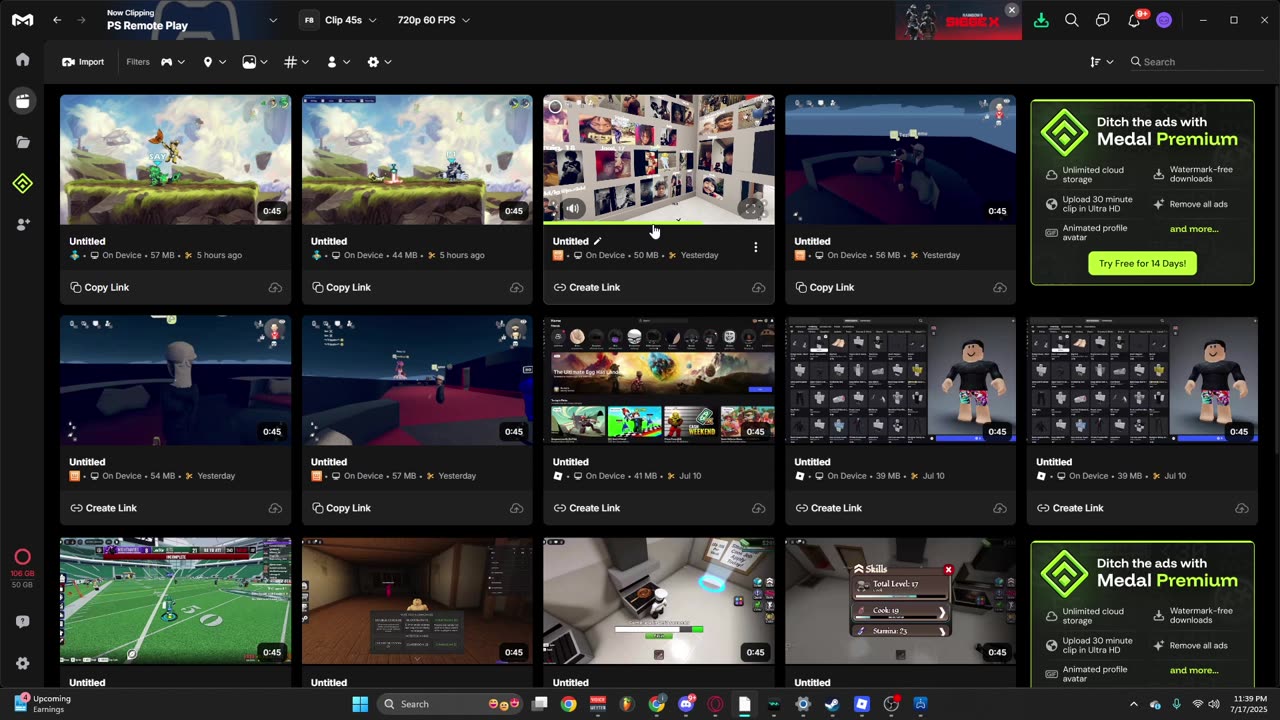This screenshot has height=720, width=1280.
Task: Open Settings gear in the left sidebar
Action: tap(22, 663)
